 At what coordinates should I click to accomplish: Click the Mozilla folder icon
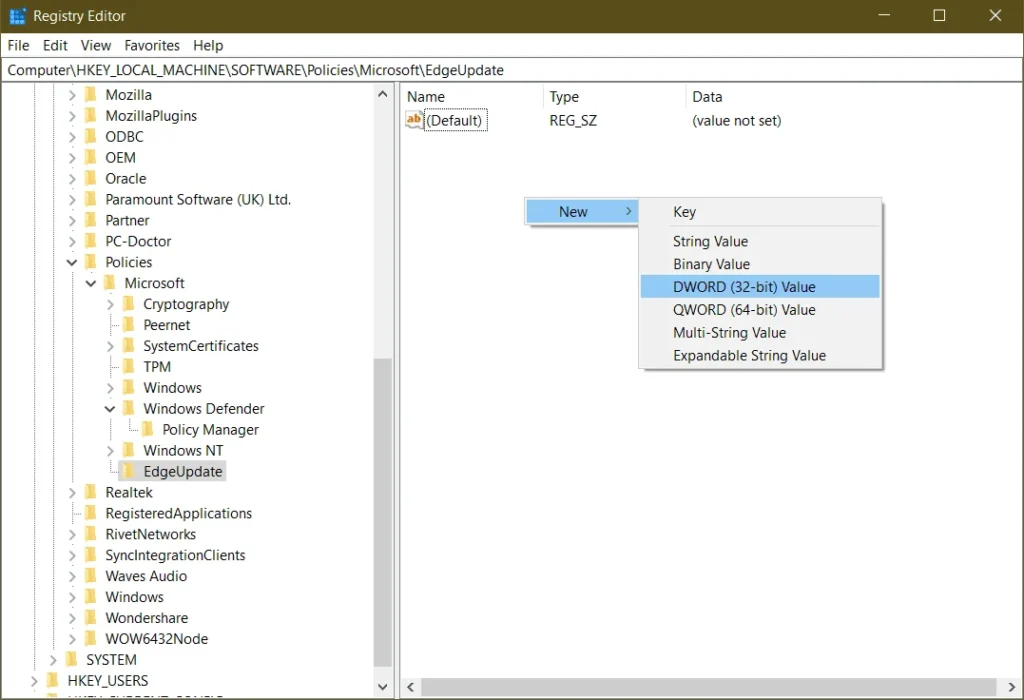coord(91,95)
